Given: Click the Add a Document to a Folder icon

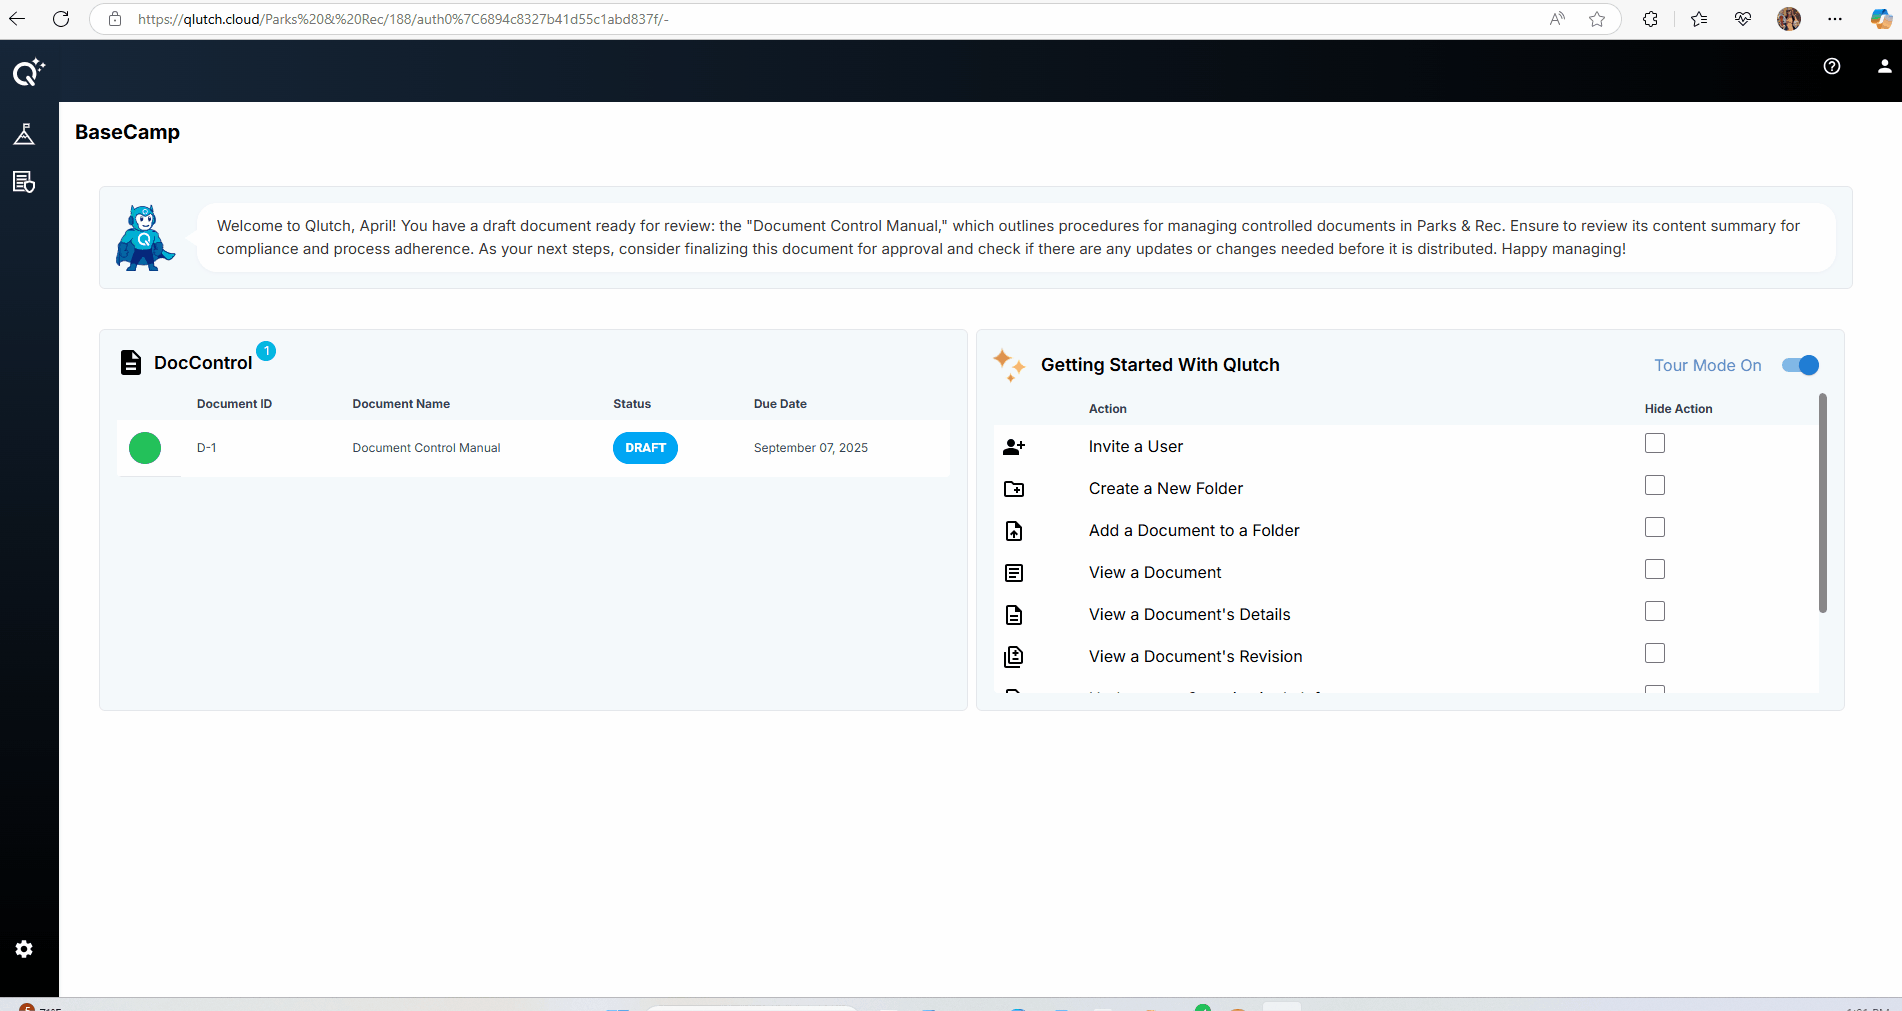Looking at the screenshot, I should (1014, 531).
